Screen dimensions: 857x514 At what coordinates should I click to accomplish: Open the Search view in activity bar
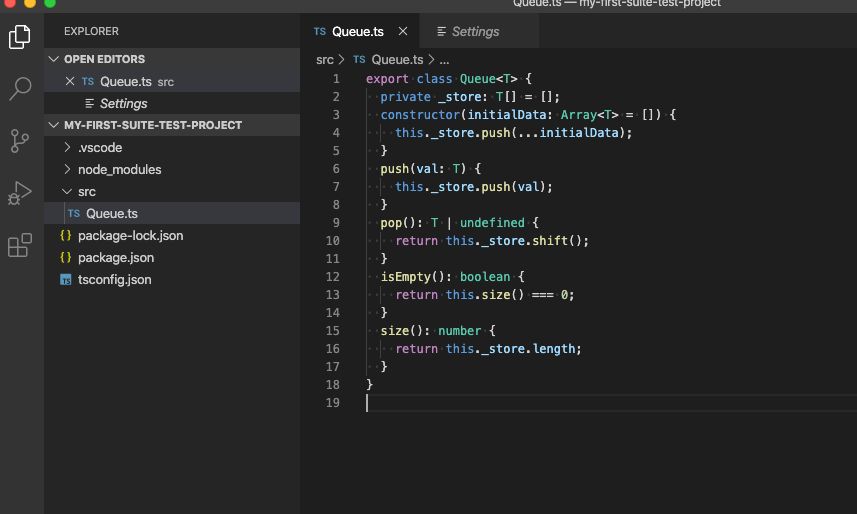20,88
